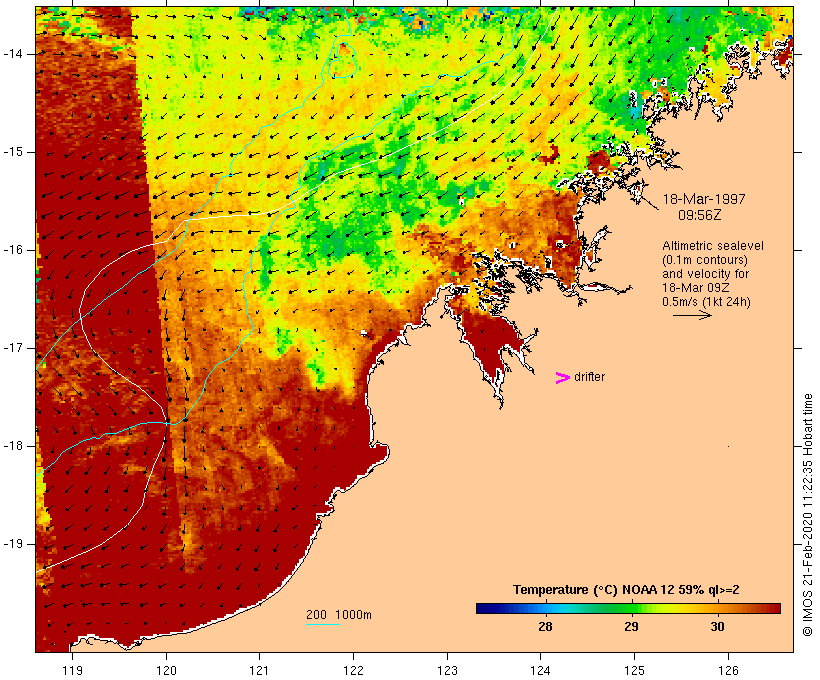
Task: Click the colorbar label '28'
Action: click(x=545, y=626)
